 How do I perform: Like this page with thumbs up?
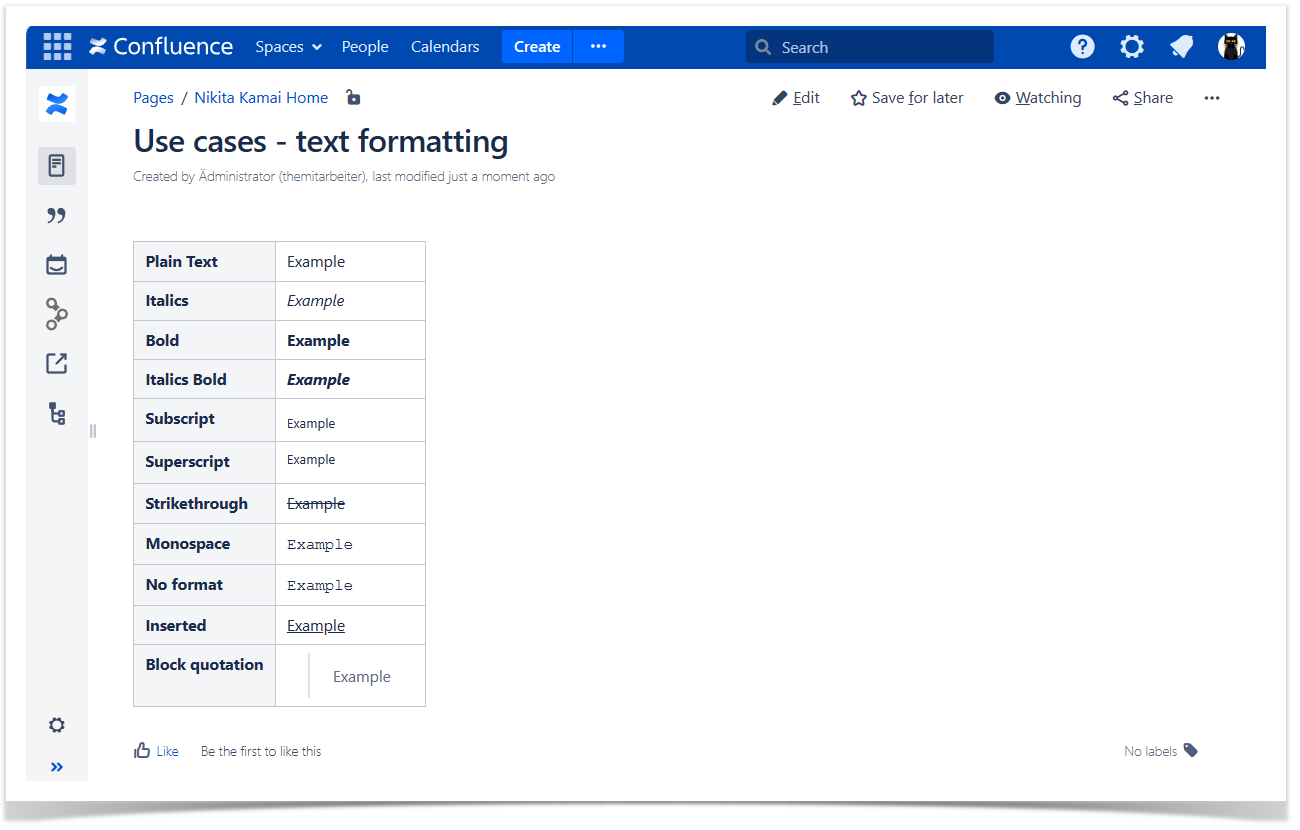coord(155,751)
